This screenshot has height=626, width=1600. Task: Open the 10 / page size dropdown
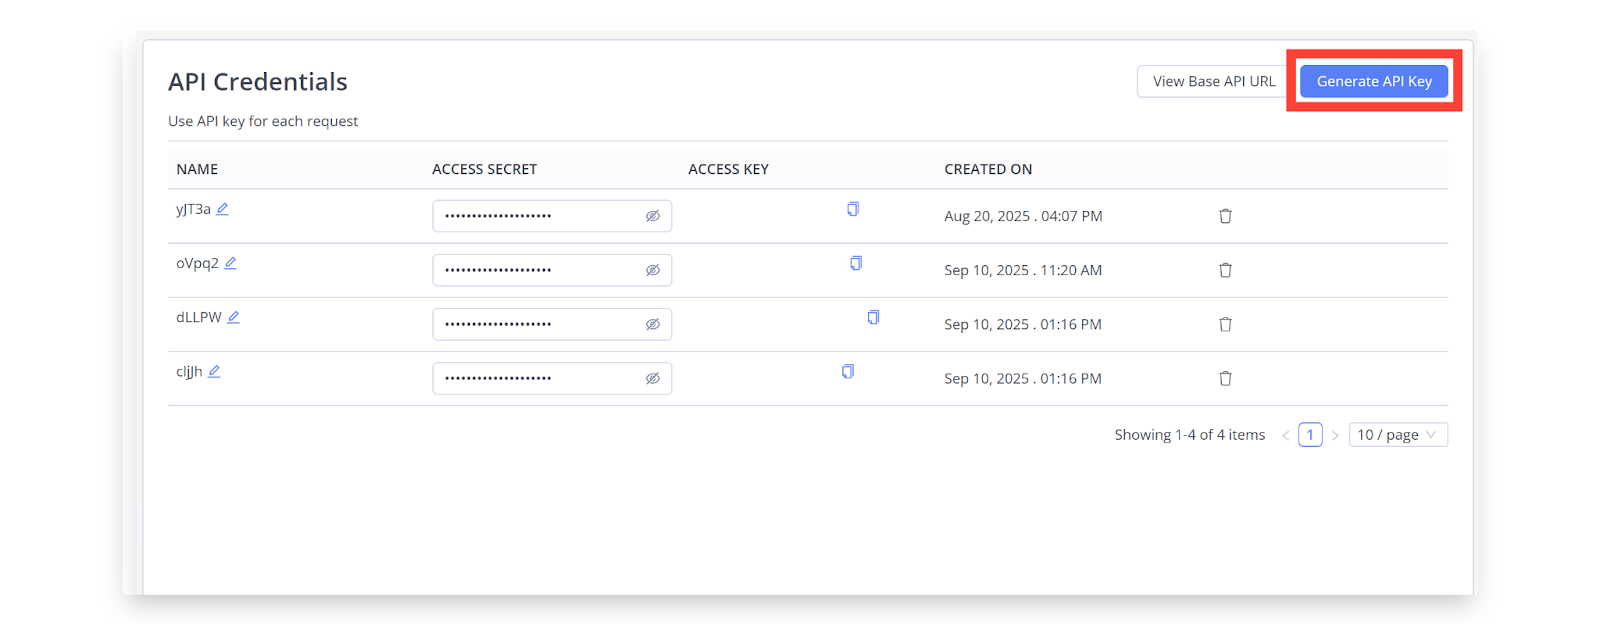[1397, 435]
